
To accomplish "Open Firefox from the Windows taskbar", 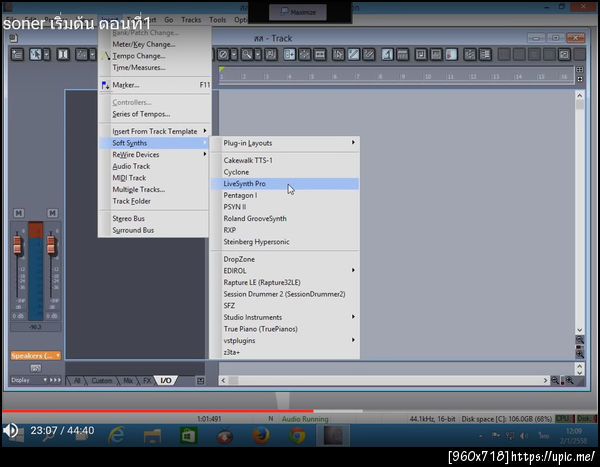I will tap(261, 436).
